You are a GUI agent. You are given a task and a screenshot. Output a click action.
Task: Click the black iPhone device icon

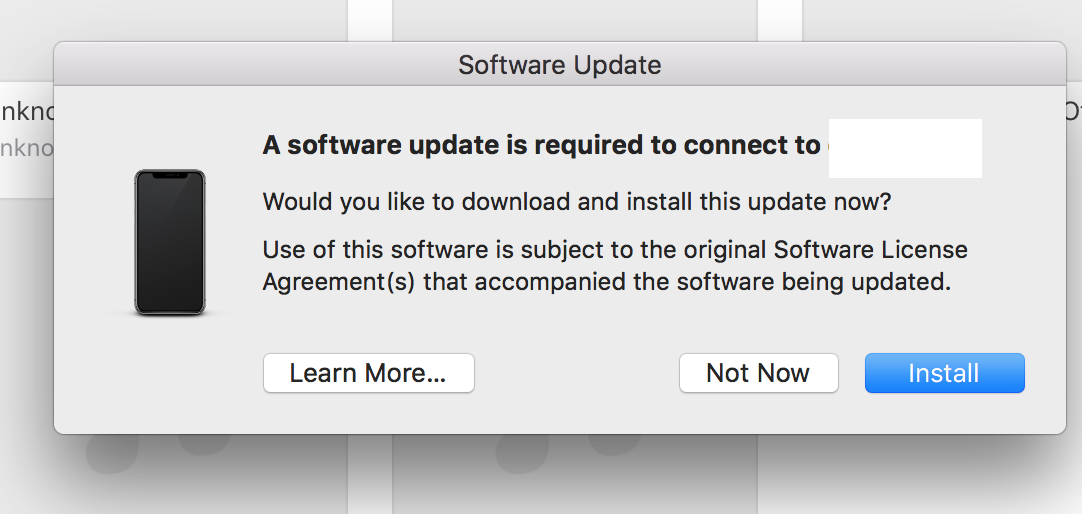[x=170, y=242]
